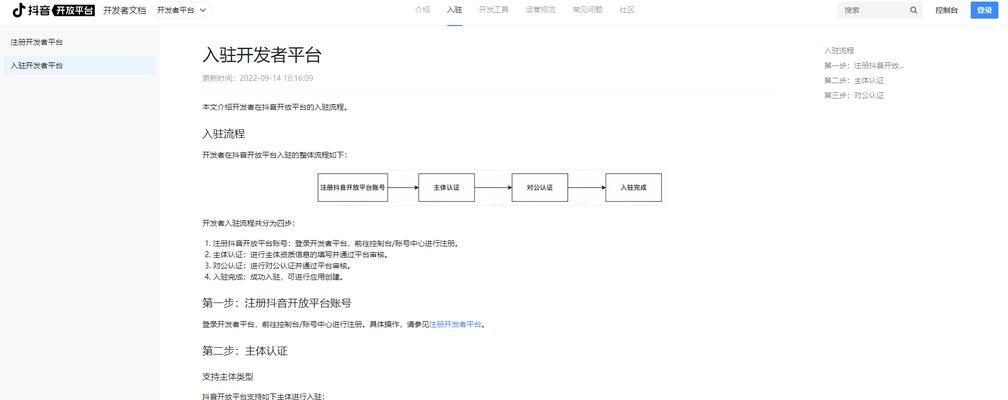Click list item 1 about 注册抖音开放平台账号
This screenshot has width=1008, height=400.
coord(332,244)
